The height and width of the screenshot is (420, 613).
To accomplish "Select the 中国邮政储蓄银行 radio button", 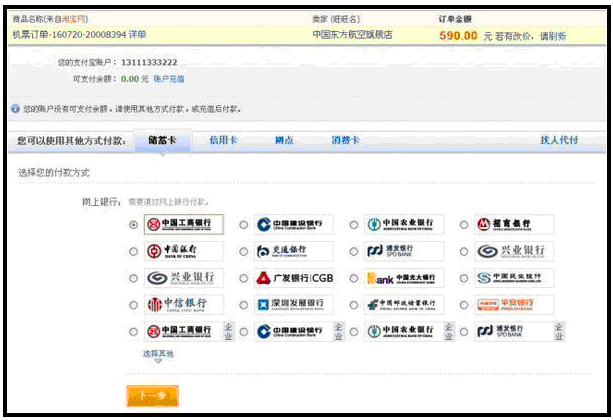I will (x=354, y=305).
